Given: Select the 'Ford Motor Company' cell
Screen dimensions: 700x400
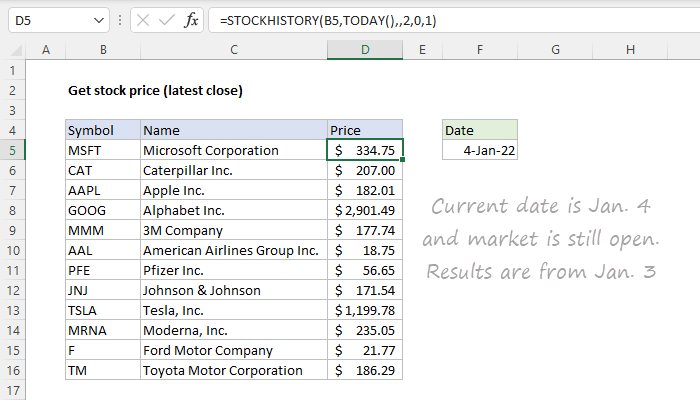Looking at the screenshot, I should (x=234, y=350).
